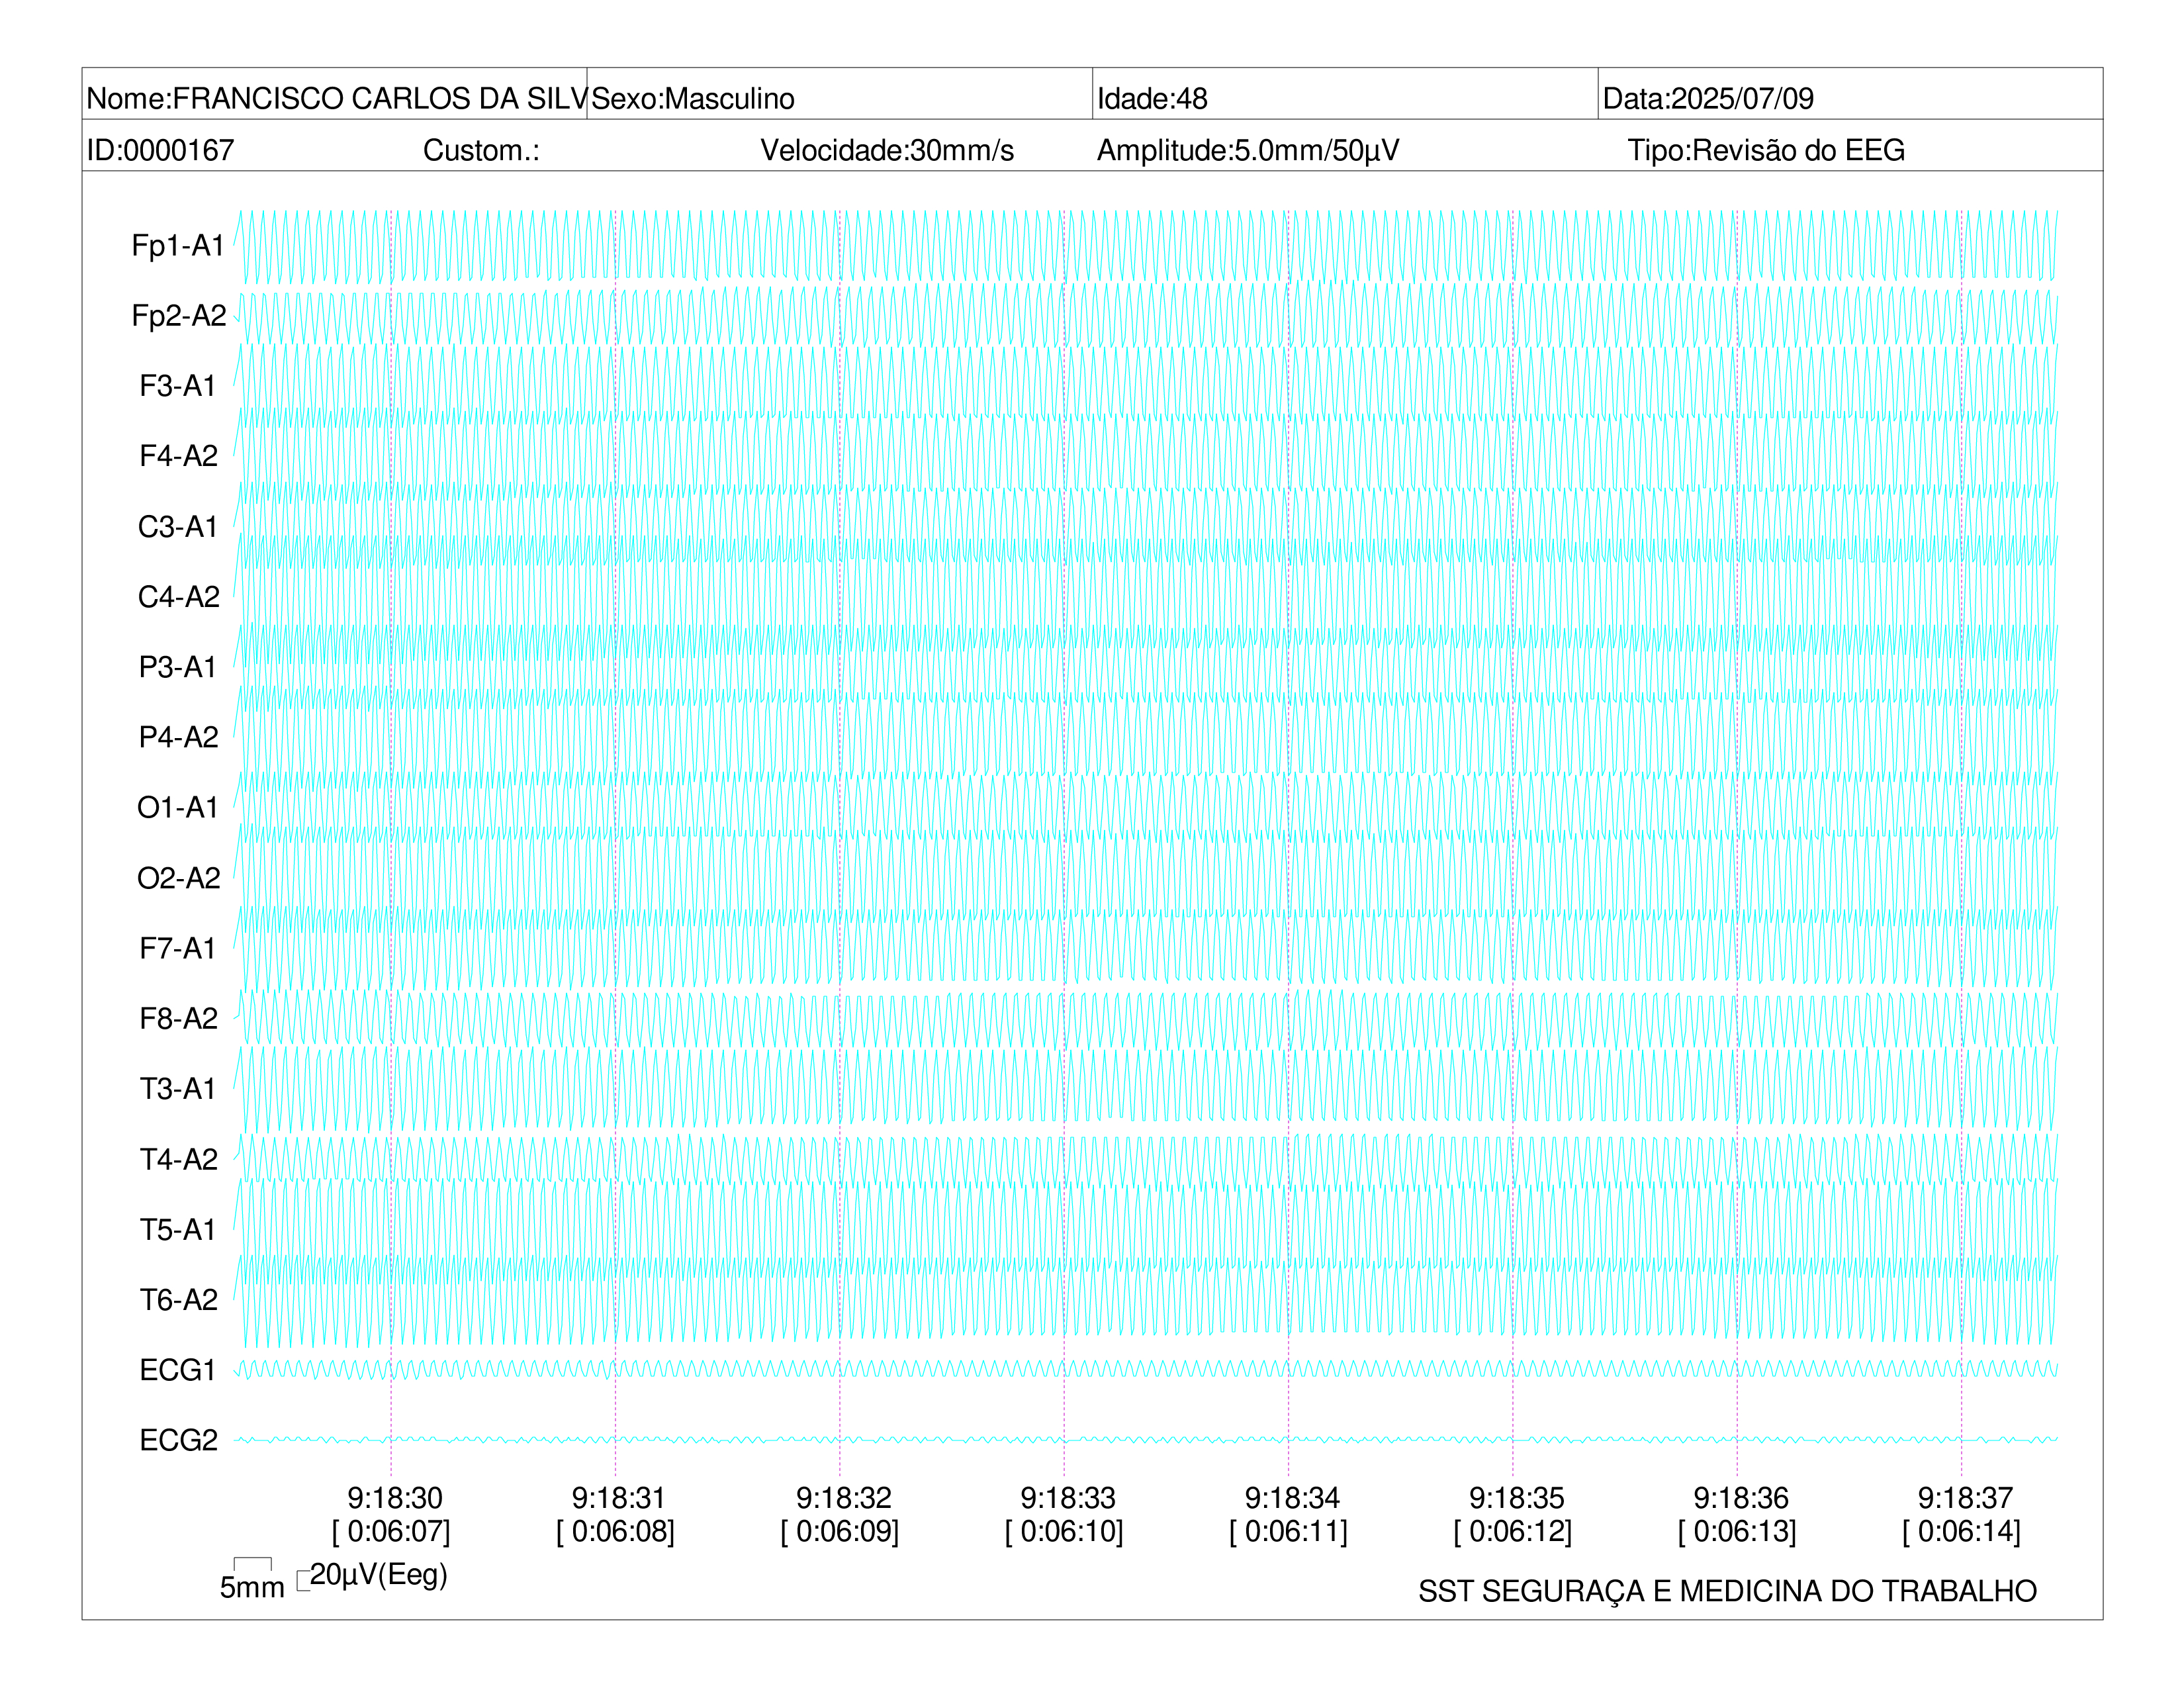The width and height of the screenshot is (2184, 1688).
Task: Click the elapsed time [ 0:06:11]
Action: 1289,1531
